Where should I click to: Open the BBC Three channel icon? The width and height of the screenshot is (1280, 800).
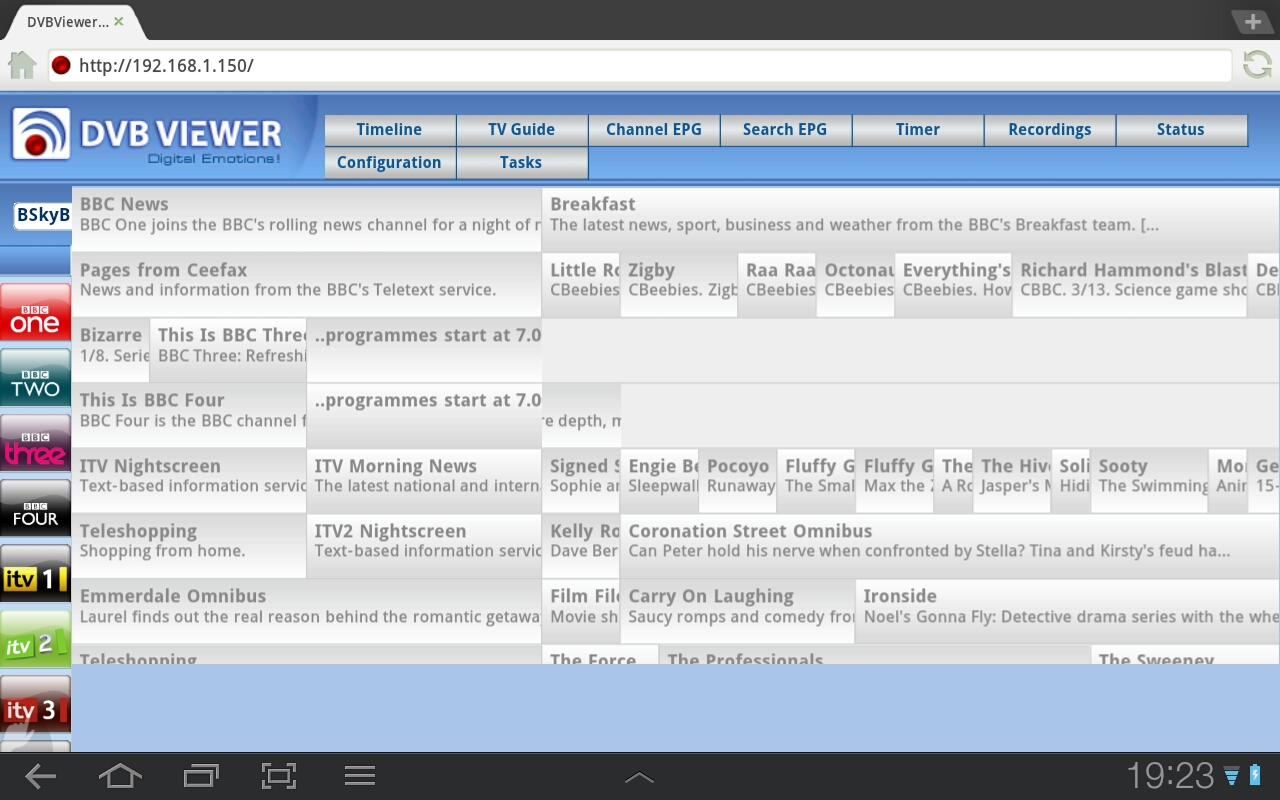point(35,442)
